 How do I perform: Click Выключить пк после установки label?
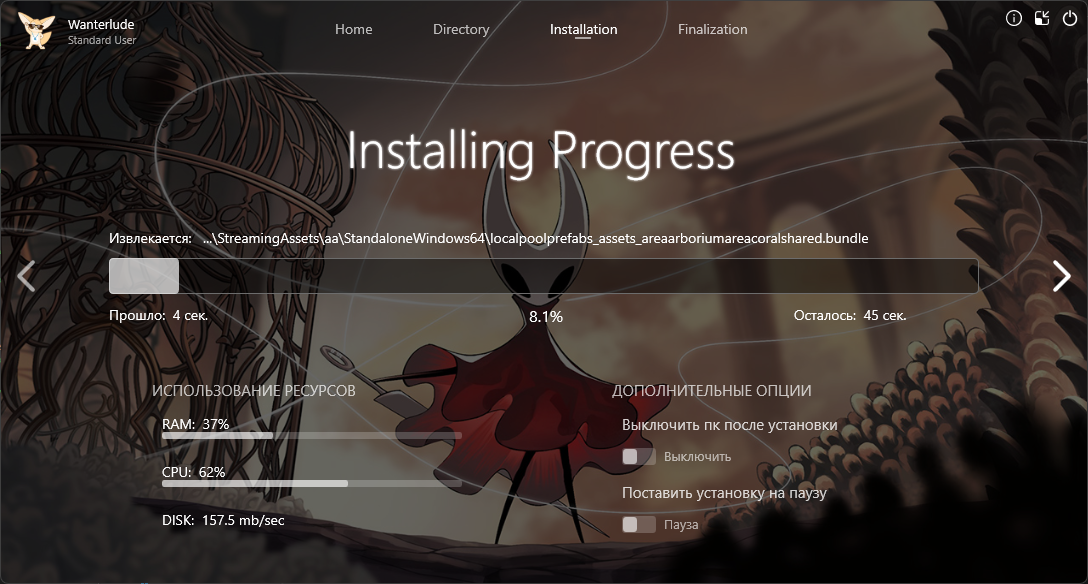pyautogui.click(x=729, y=425)
